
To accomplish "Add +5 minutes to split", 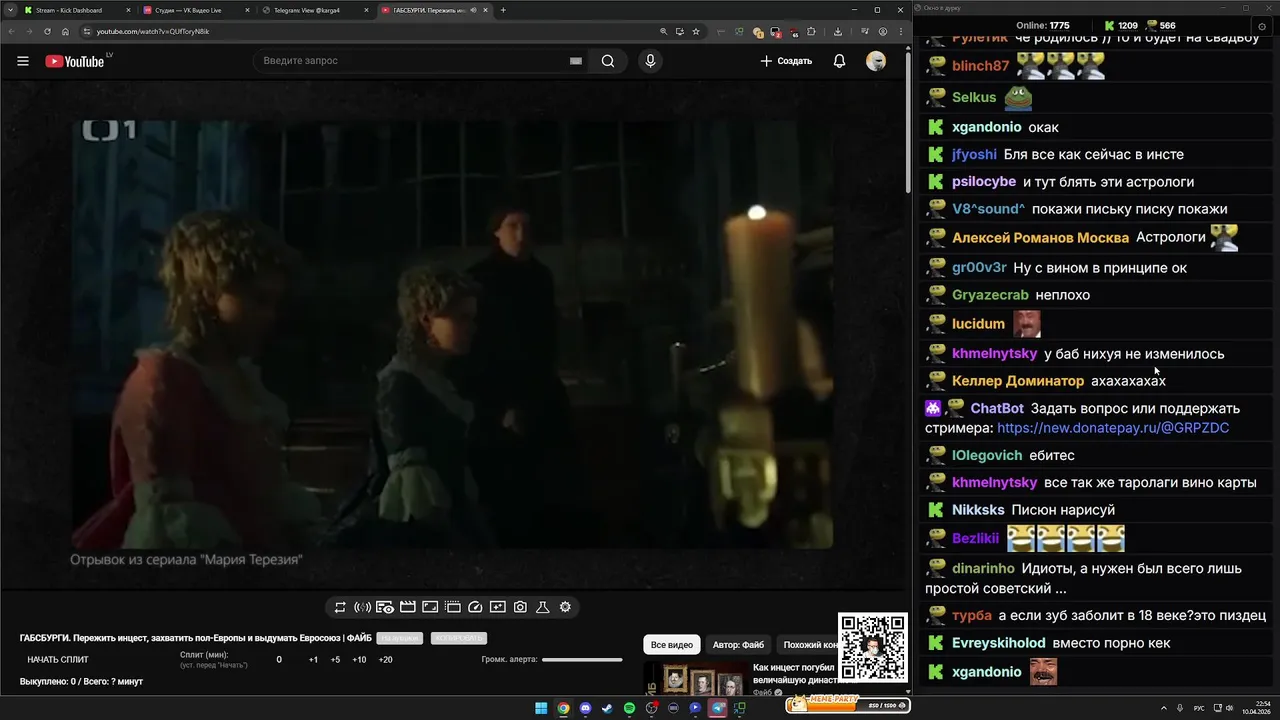I will click(335, 660).
